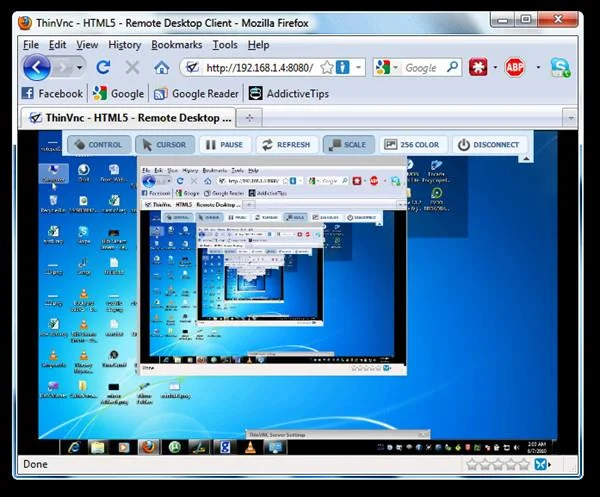Image resolution: width=600 pixels, height=497 pixels.
Task: Open the AddictiveTips bookmark
Action: click(x=289, y=93)
